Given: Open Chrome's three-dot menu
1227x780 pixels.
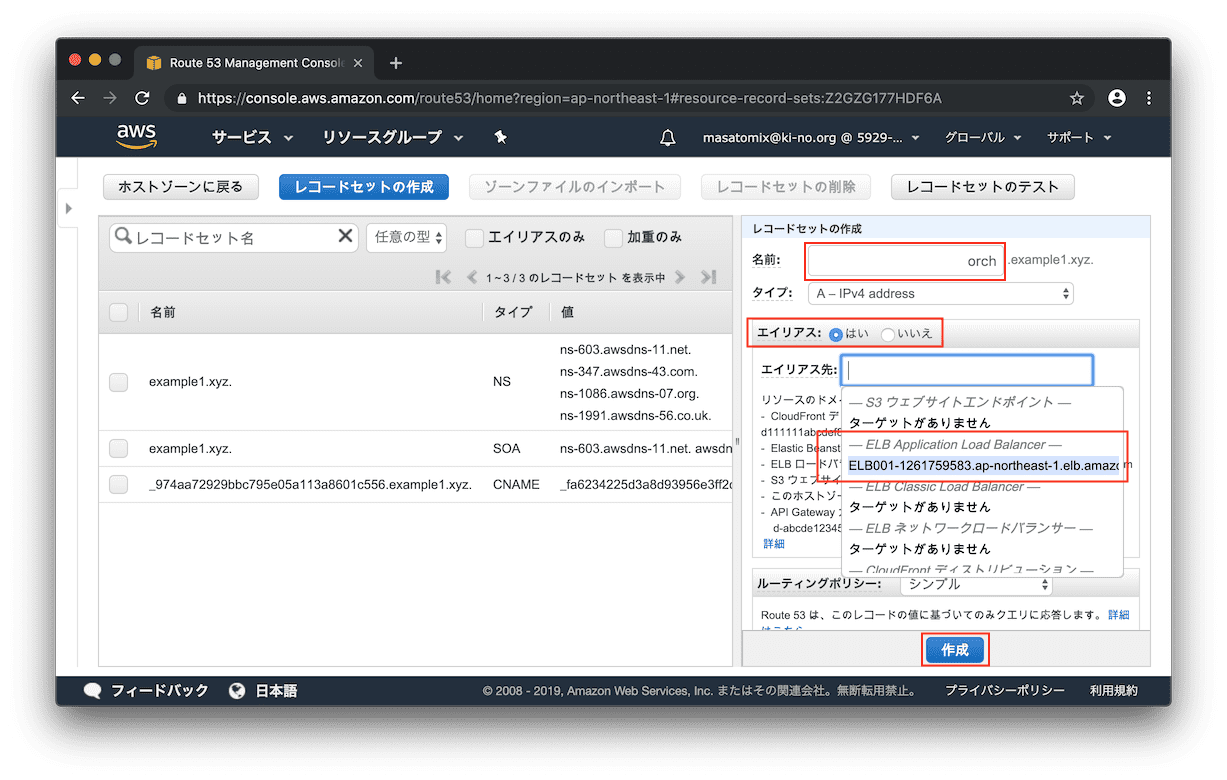Looking at the screenshot, I should (1148, 98).
